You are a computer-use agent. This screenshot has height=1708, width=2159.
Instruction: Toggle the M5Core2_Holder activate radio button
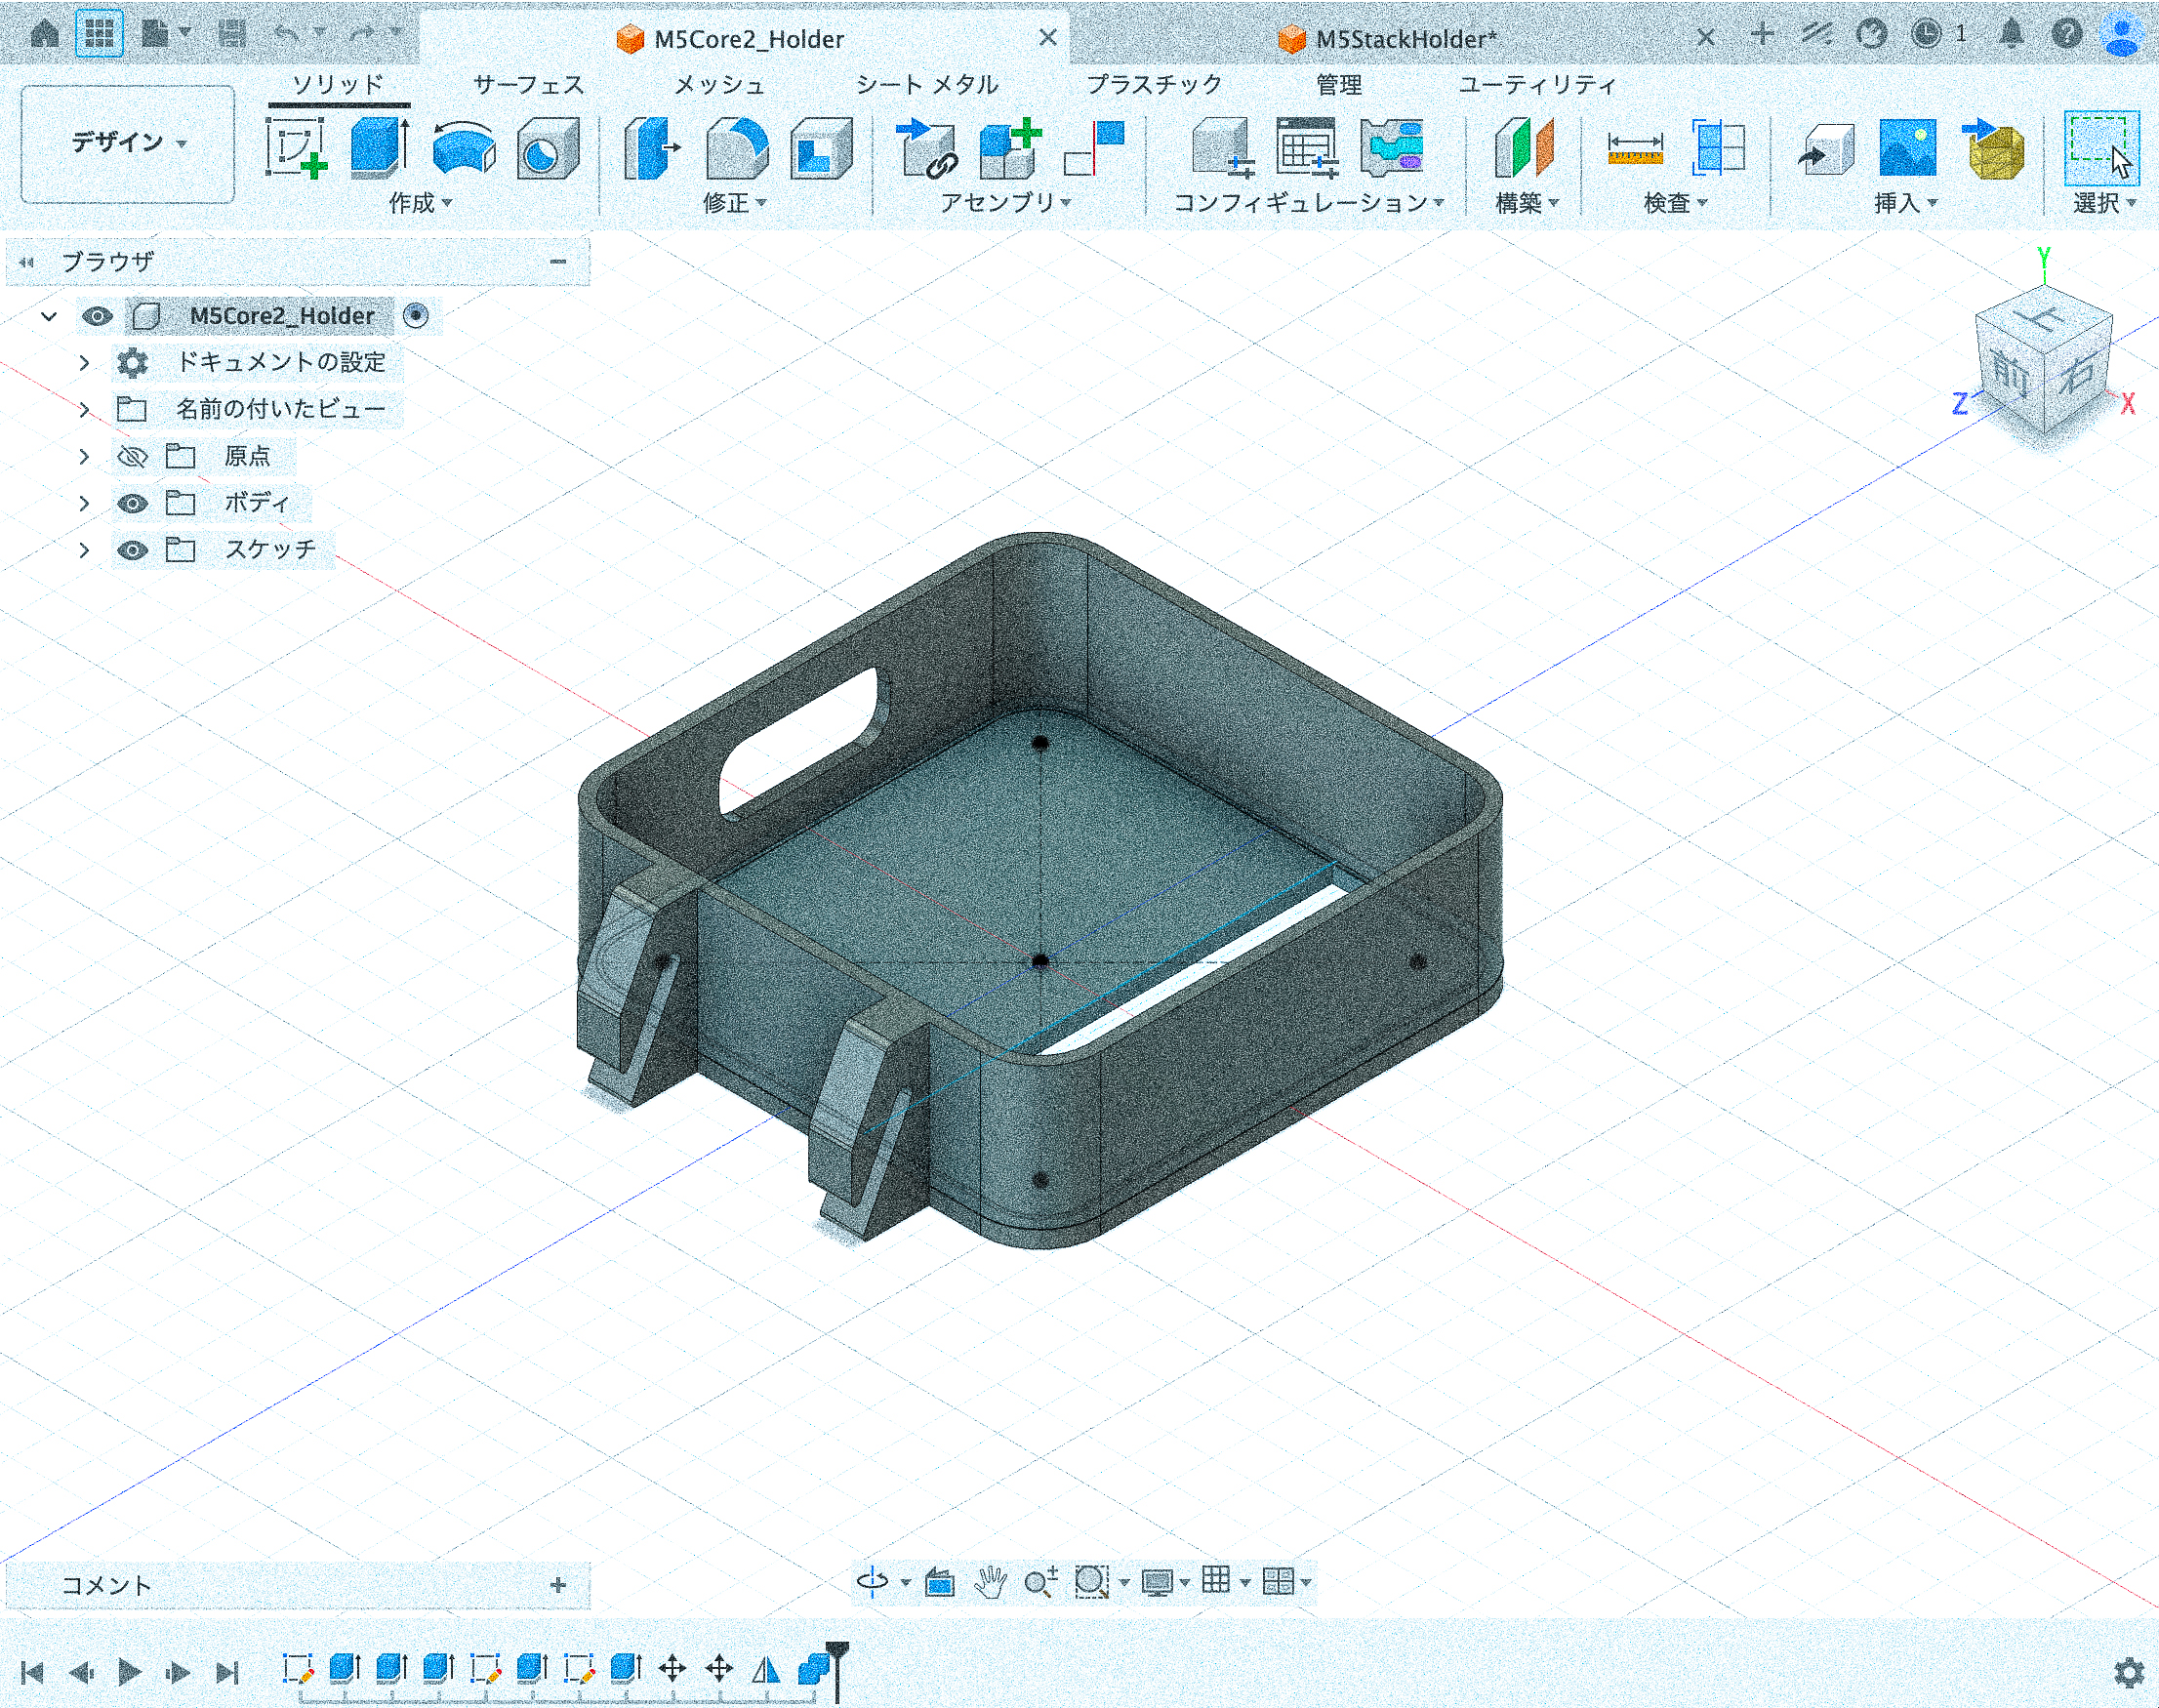point(416,316)
